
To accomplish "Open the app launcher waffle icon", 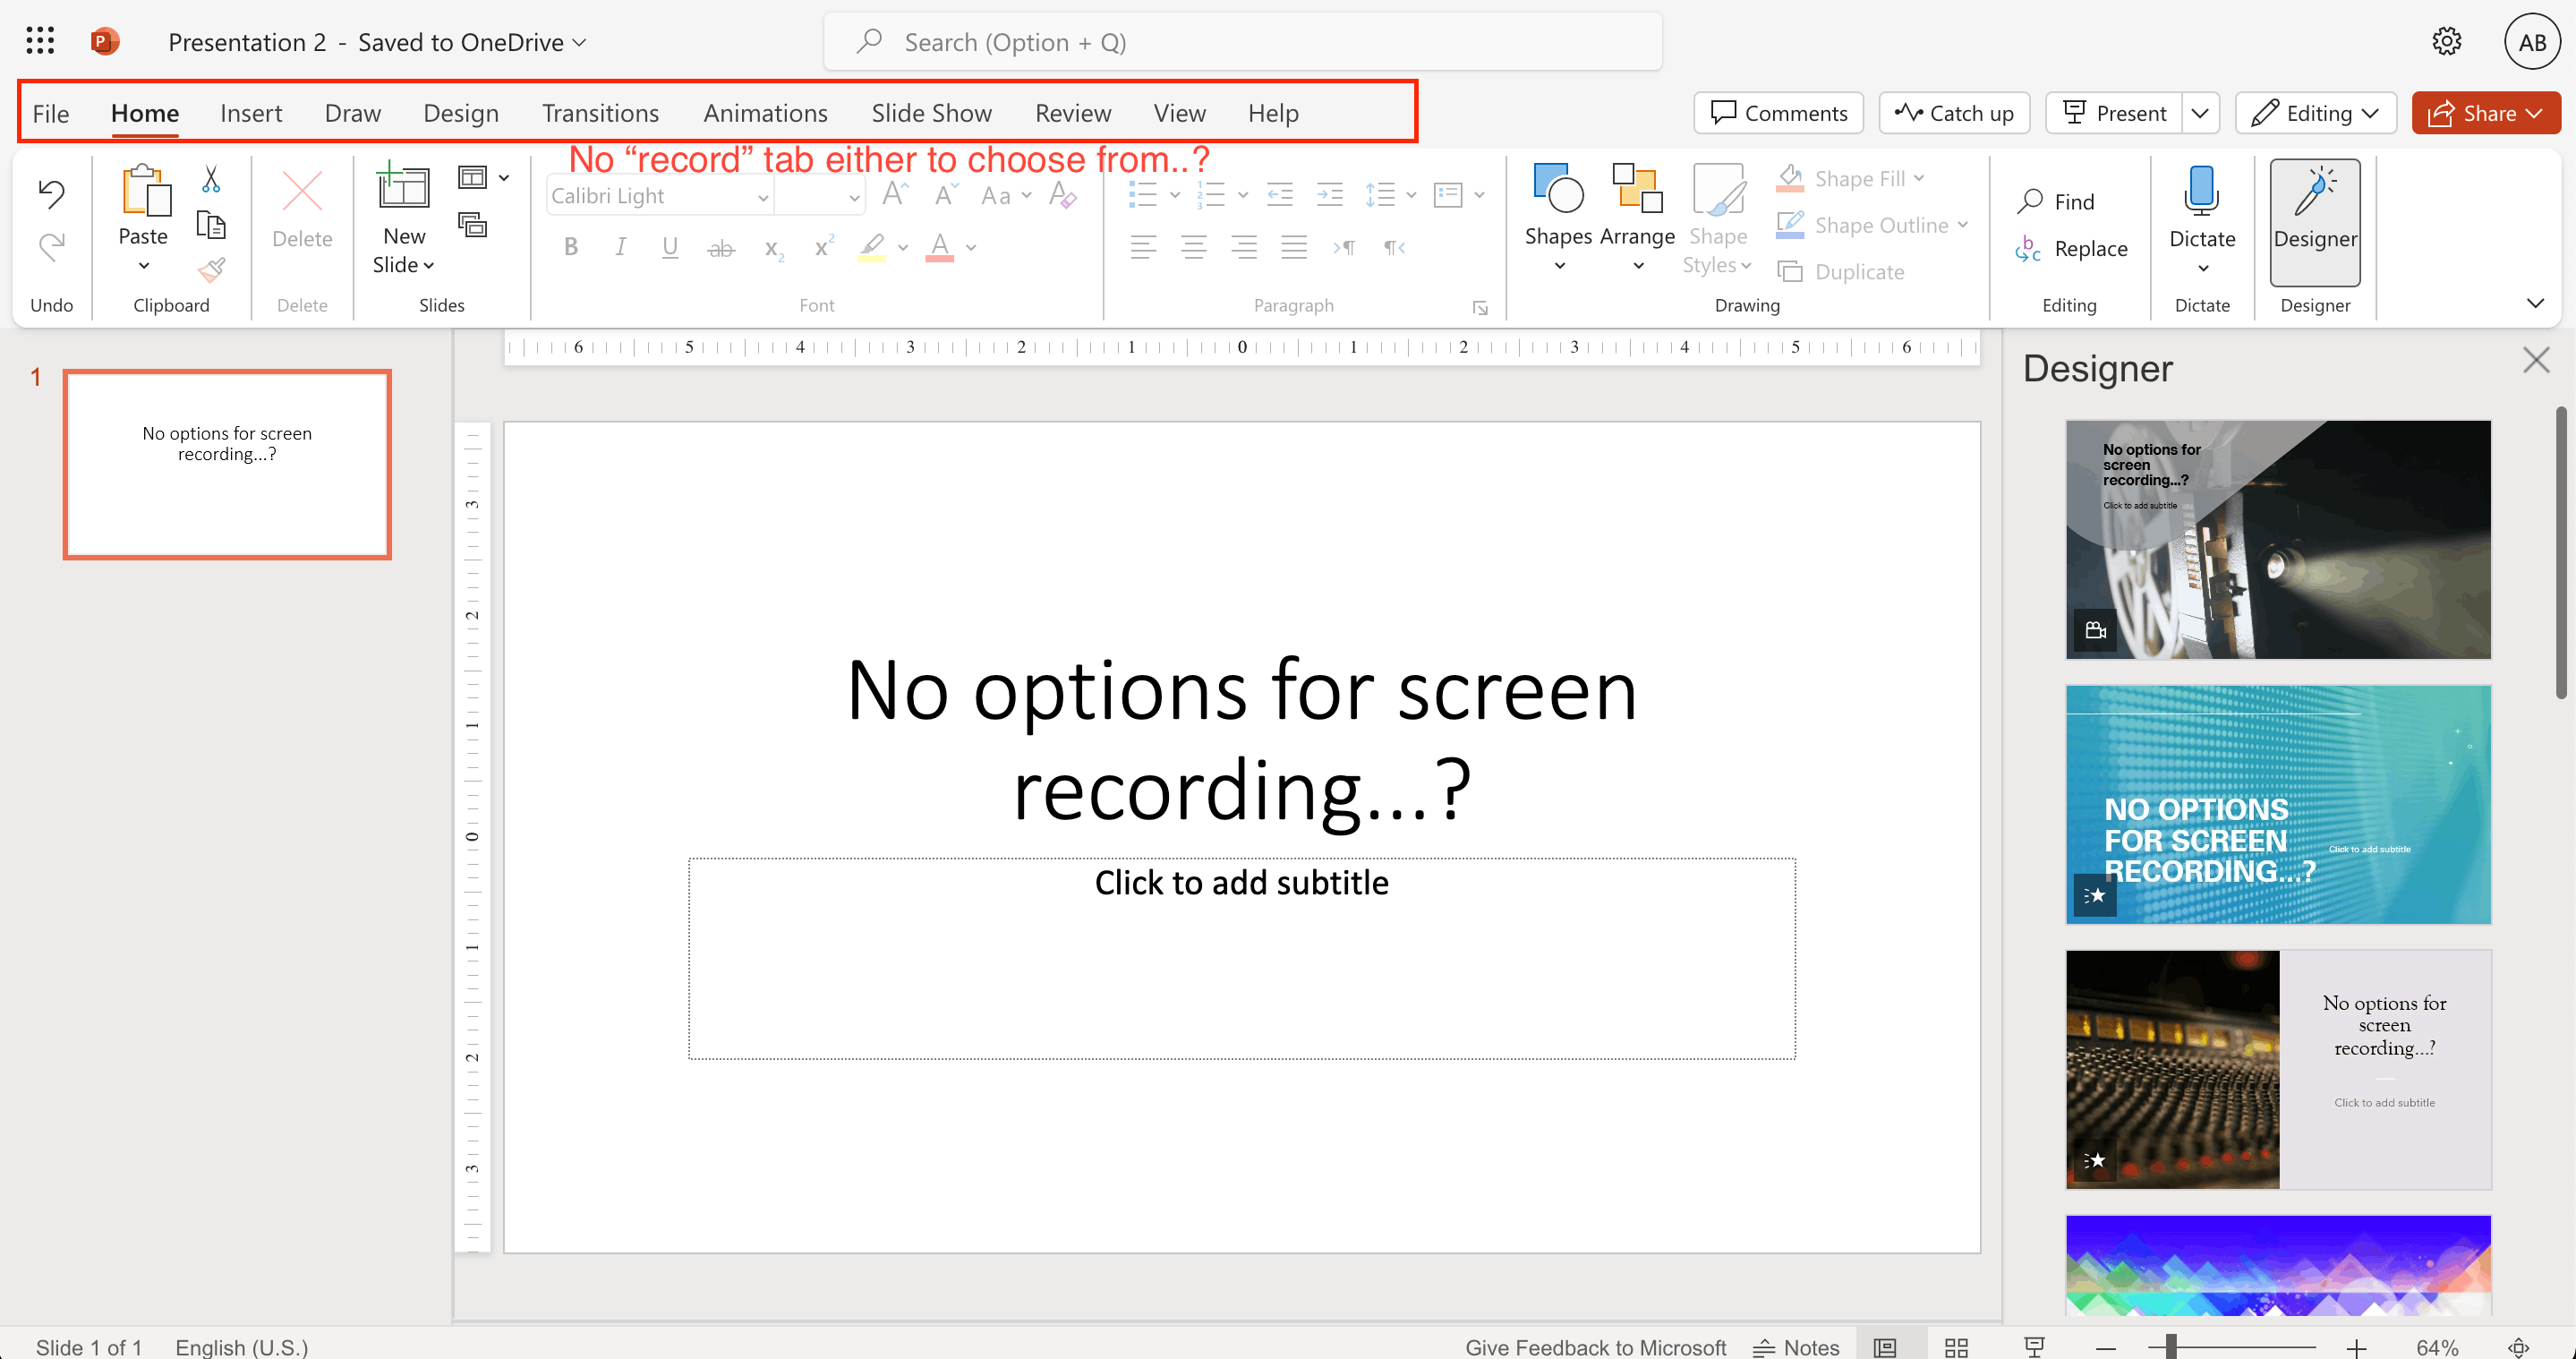I will coord(40,41).
